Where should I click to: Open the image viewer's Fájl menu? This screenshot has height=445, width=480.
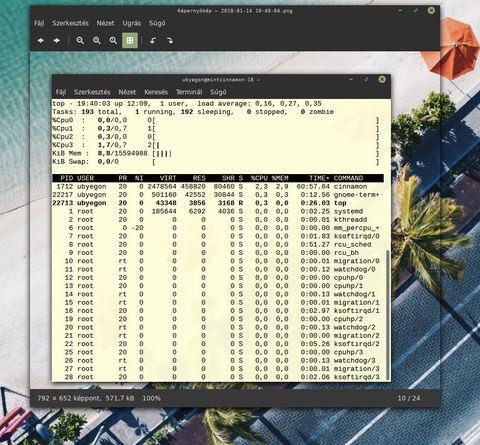pos(39,23)
